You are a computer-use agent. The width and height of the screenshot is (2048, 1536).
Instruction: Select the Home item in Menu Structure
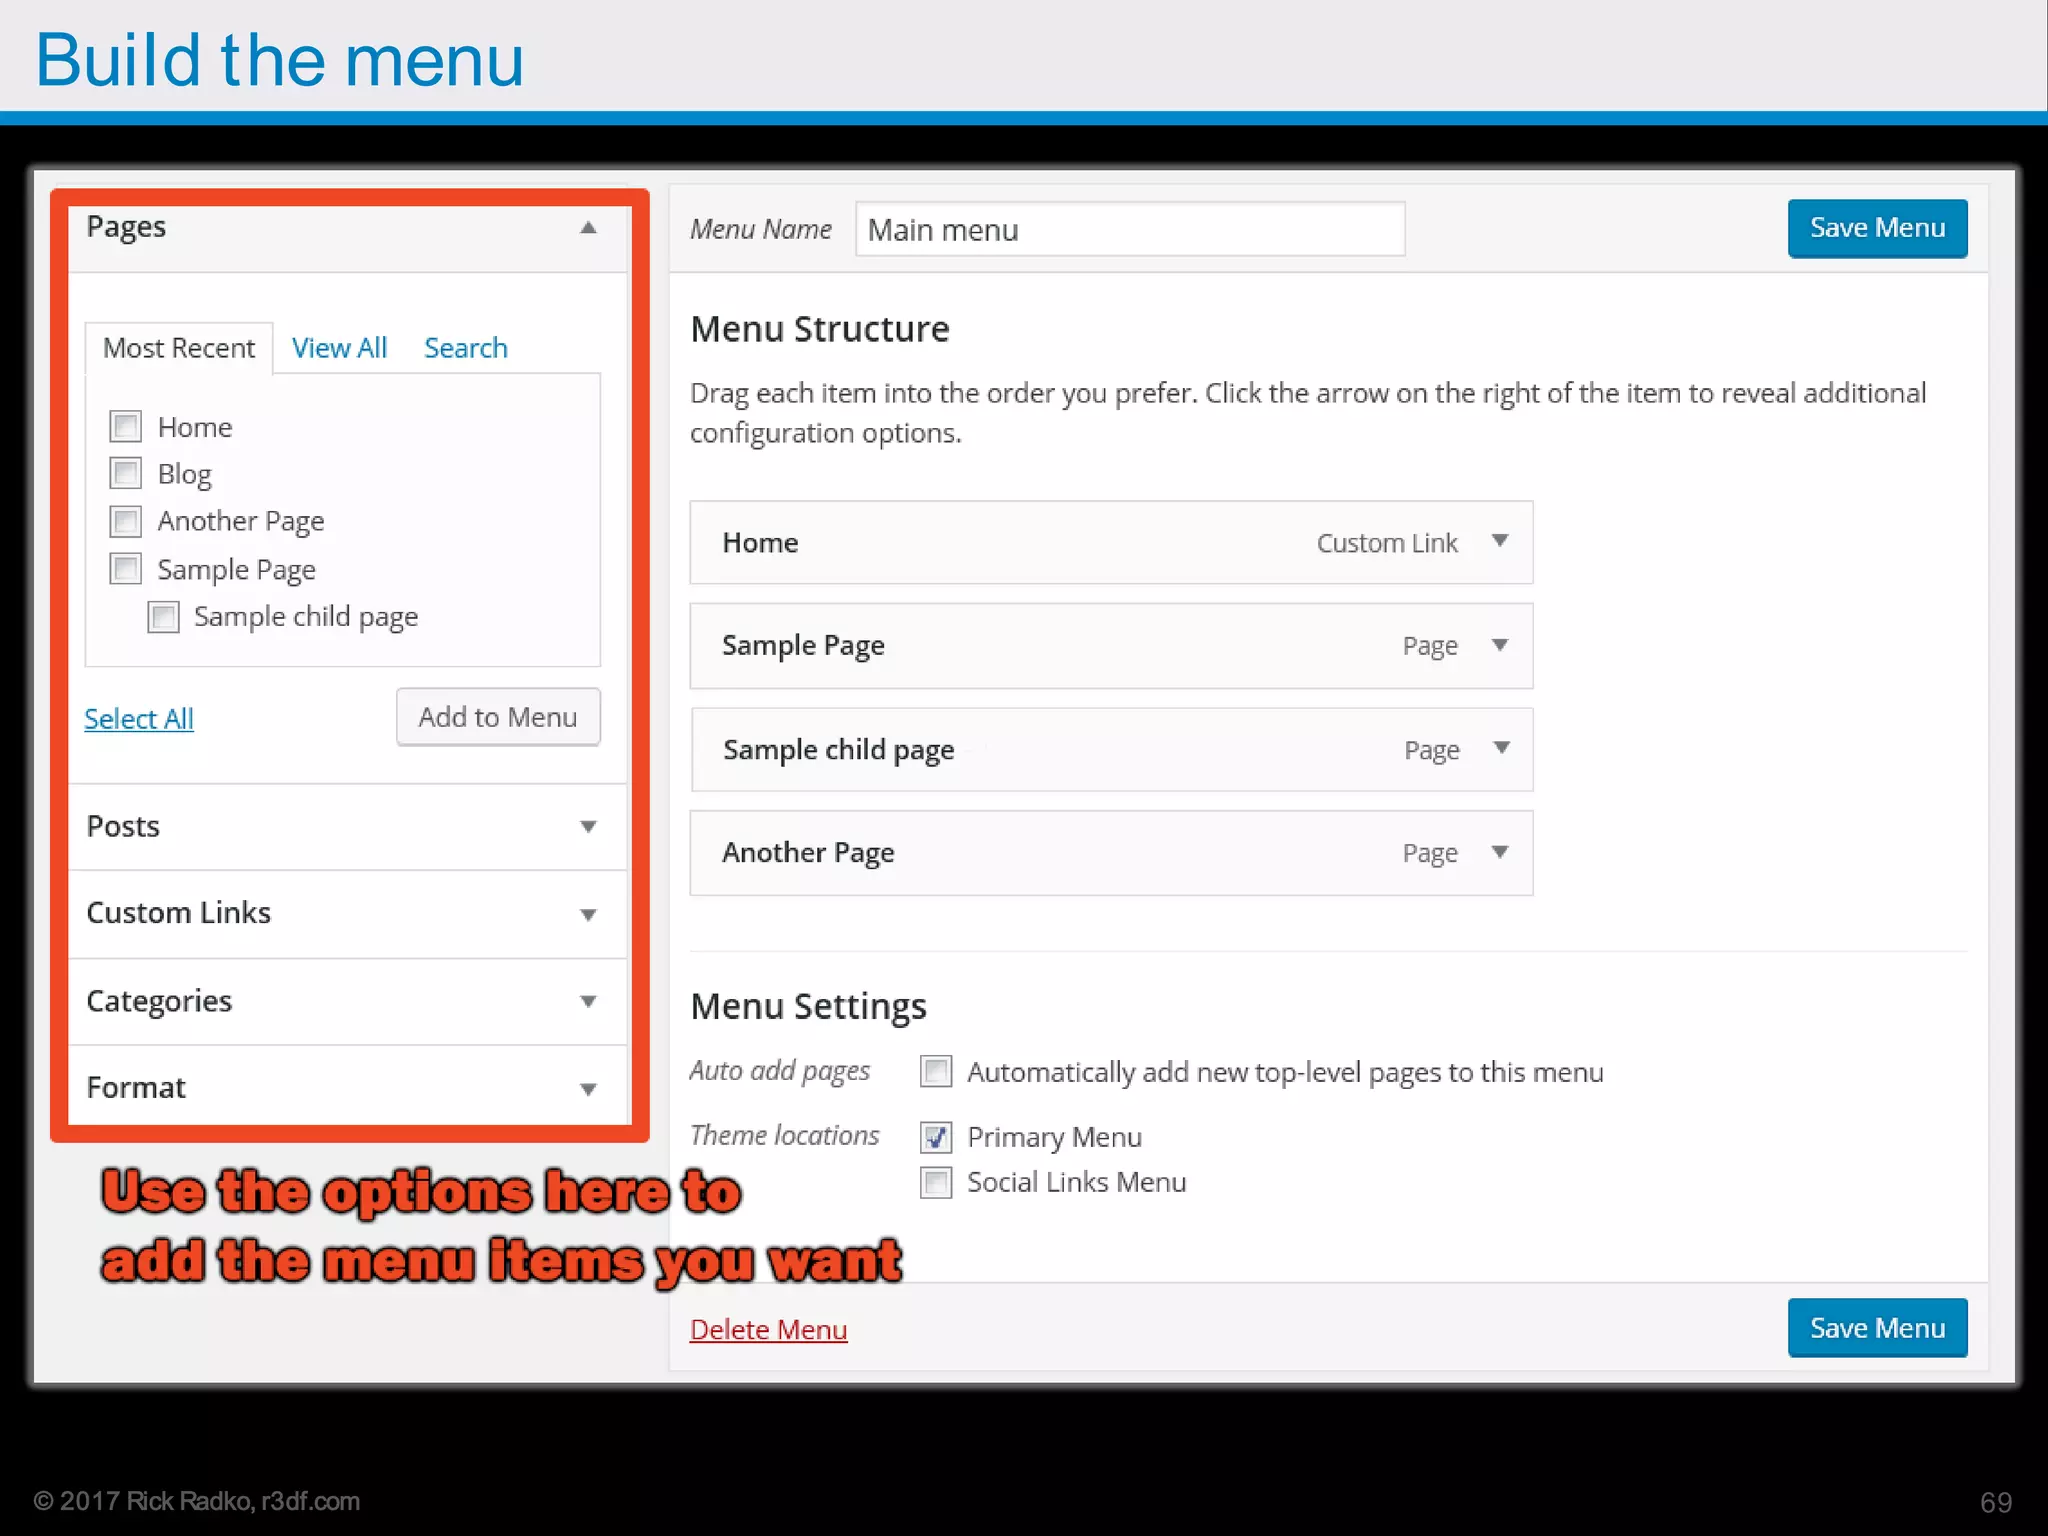pyautogui.click(x=1111, y=543)
